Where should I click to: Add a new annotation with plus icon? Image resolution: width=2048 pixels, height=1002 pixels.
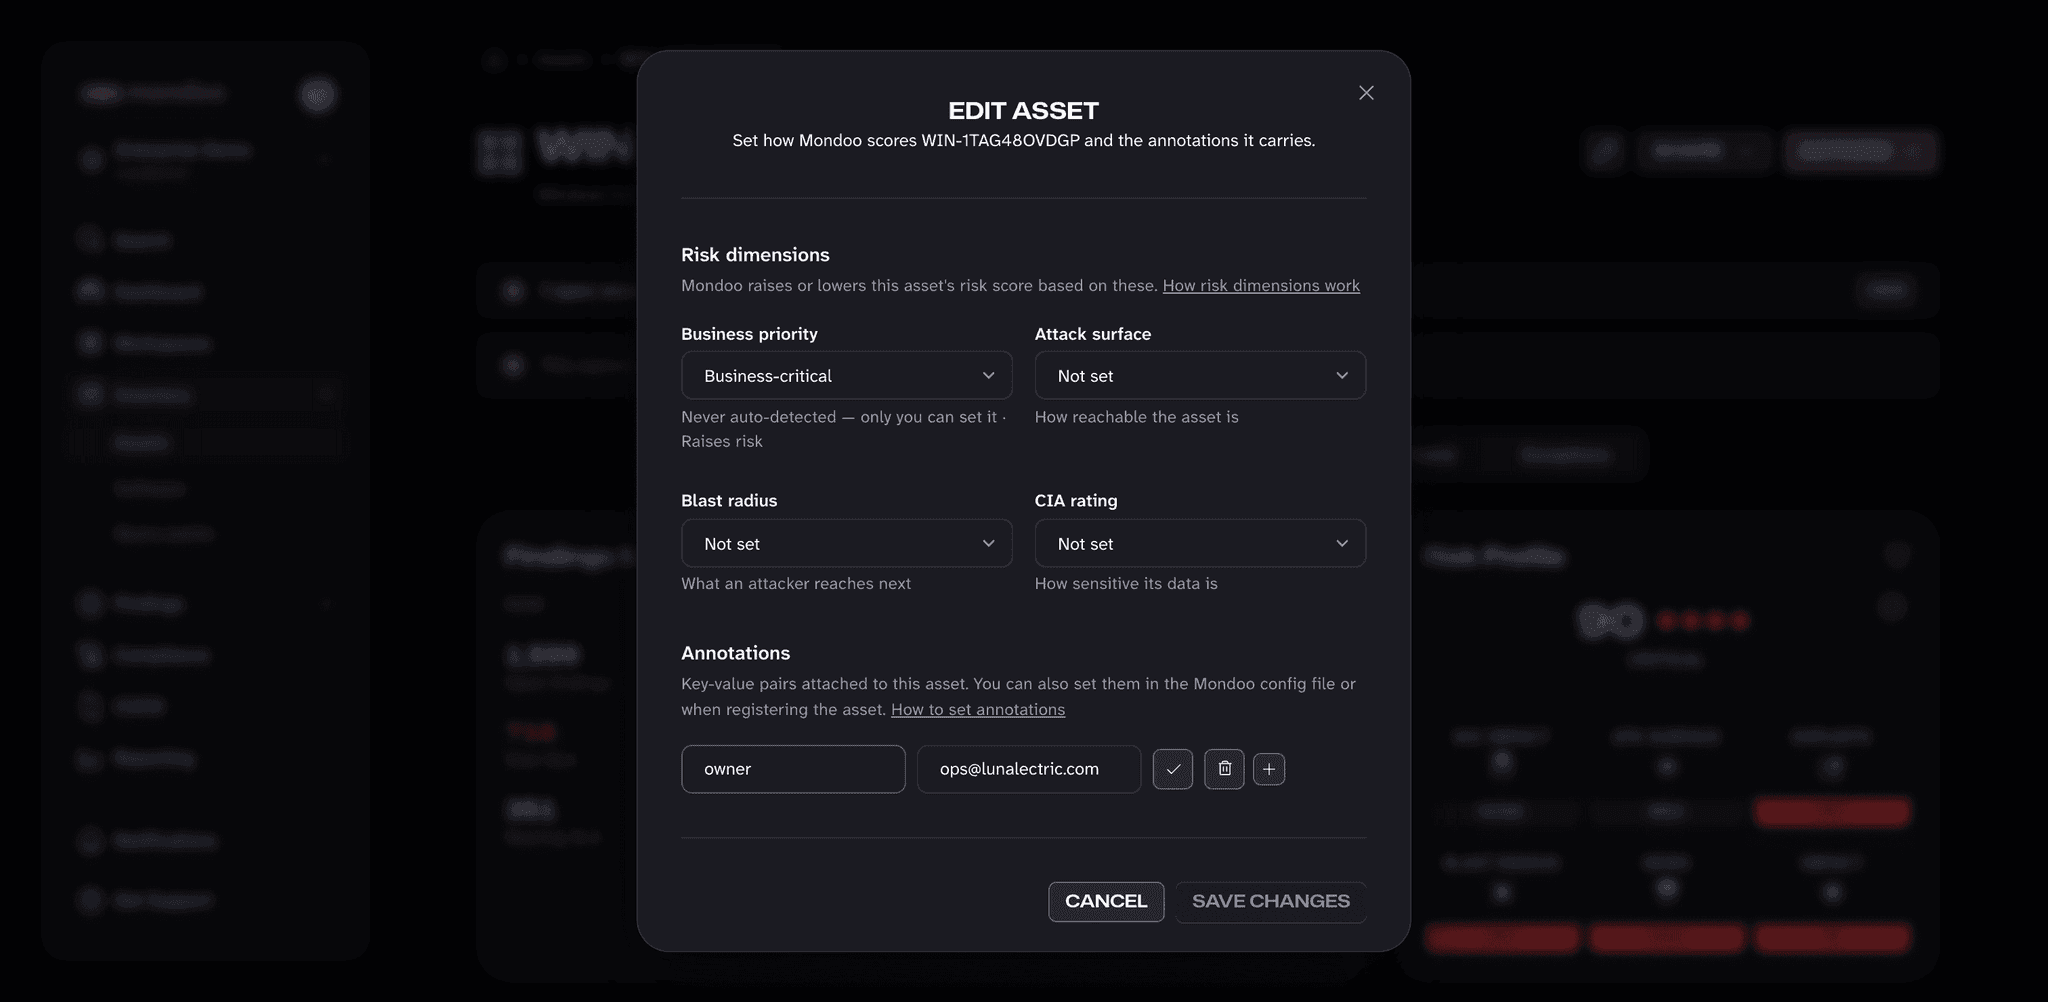tap(1269, 769)
